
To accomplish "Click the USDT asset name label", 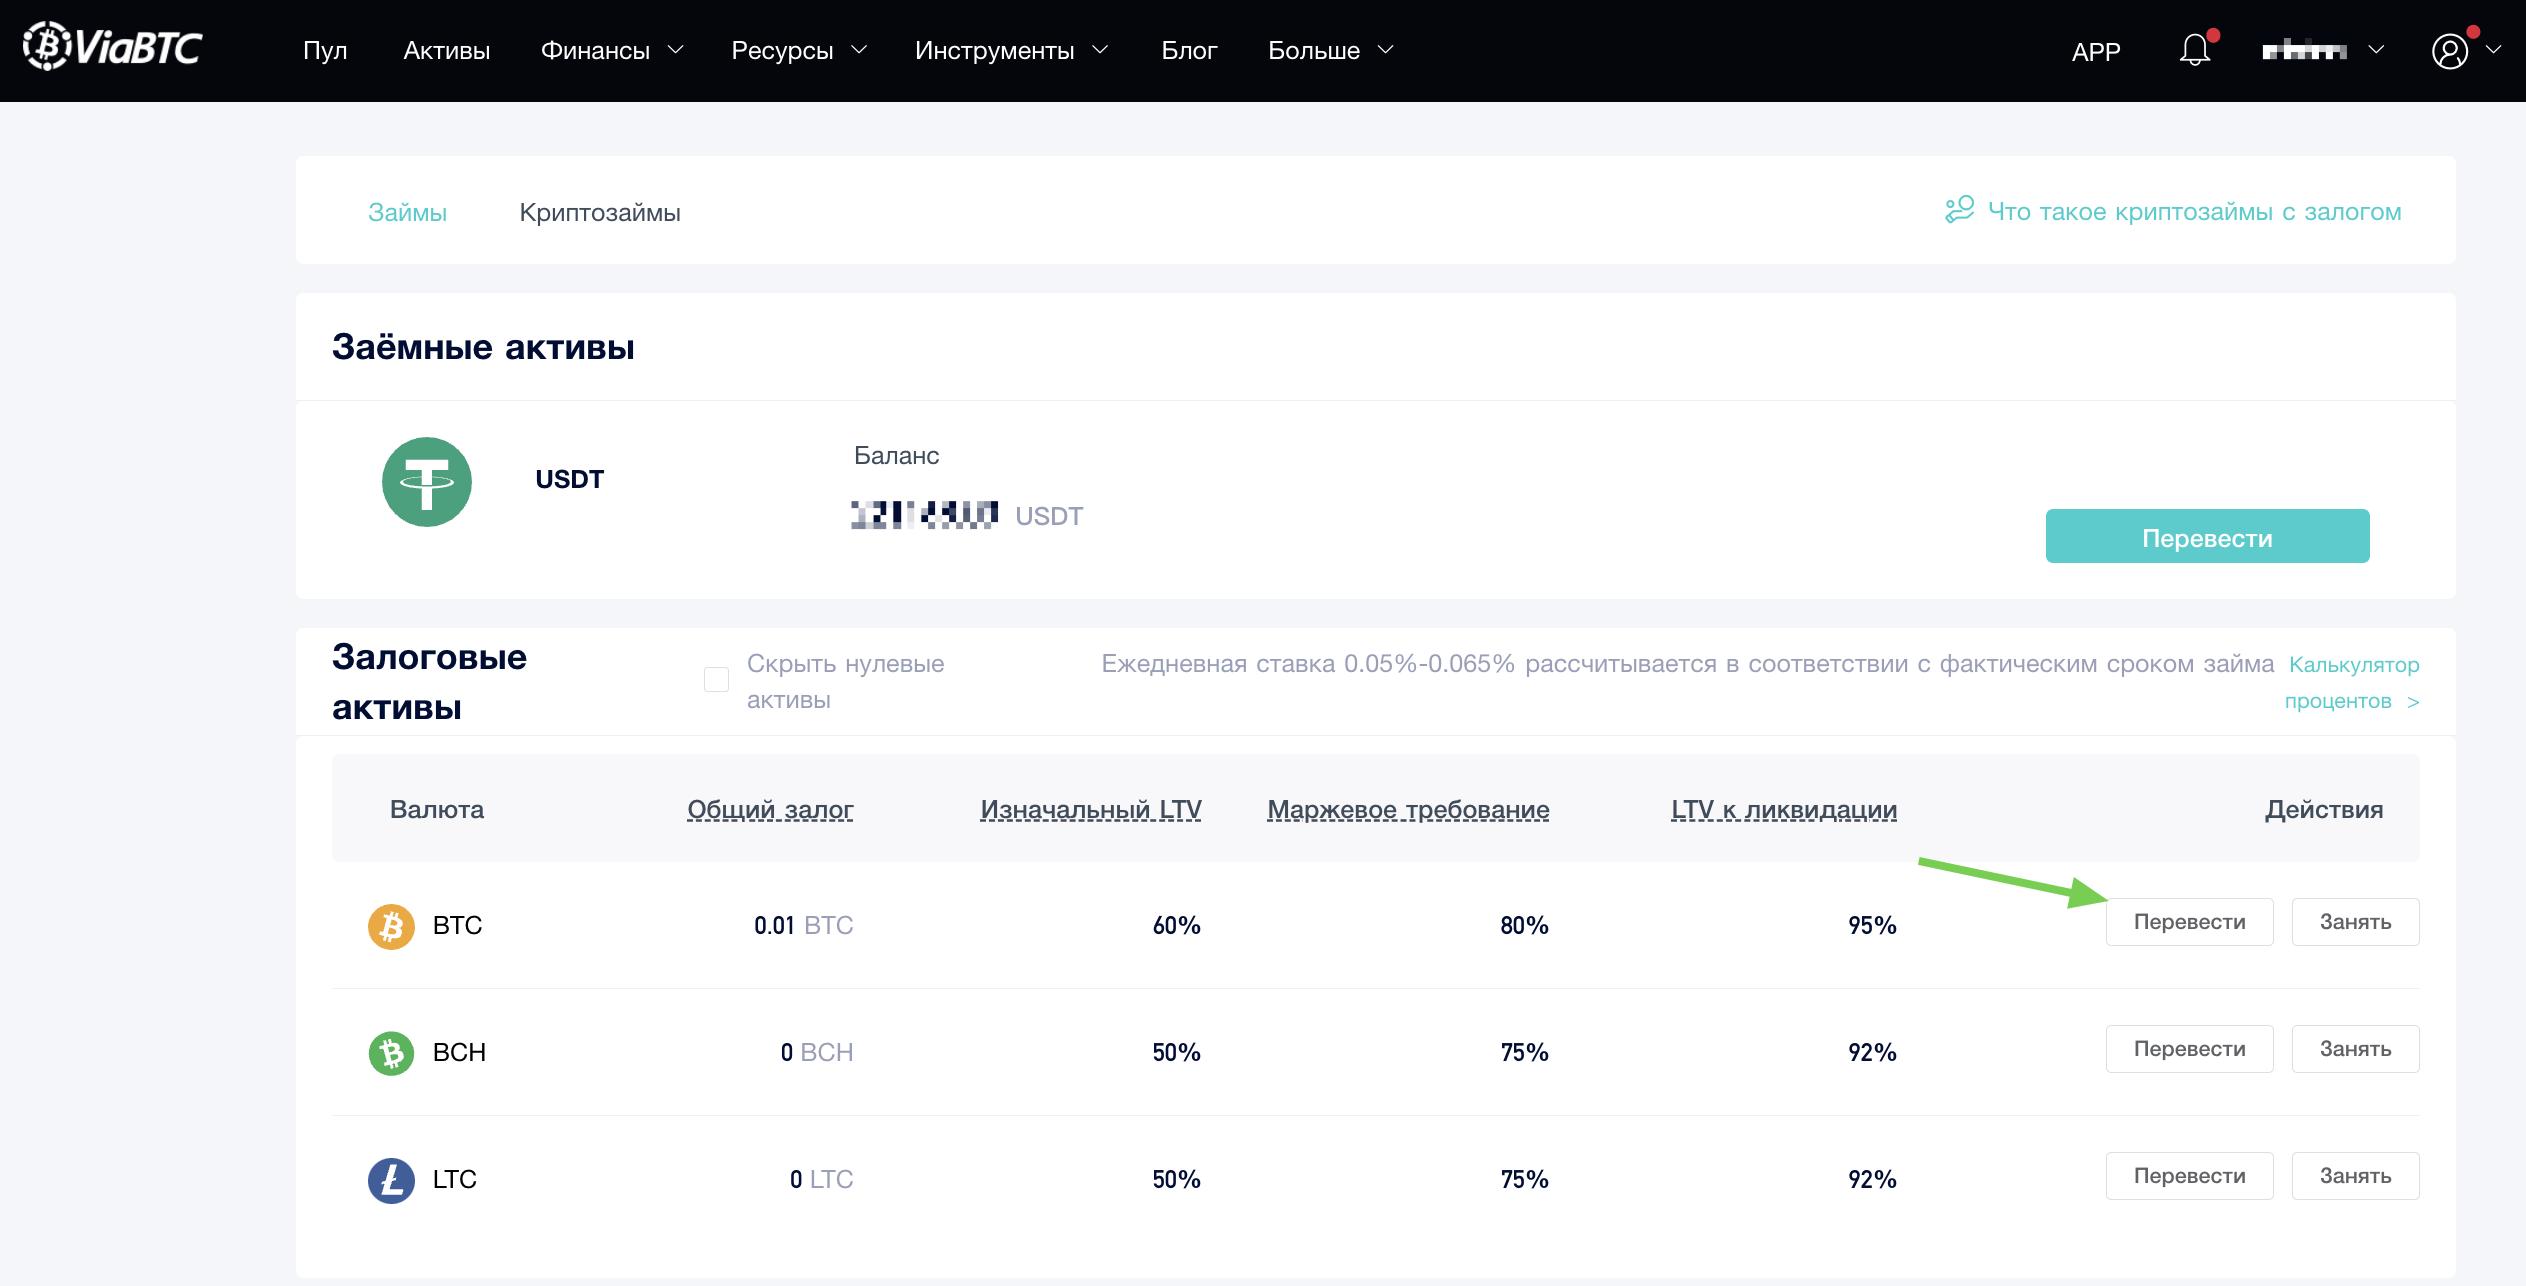I will click(569, 479).
